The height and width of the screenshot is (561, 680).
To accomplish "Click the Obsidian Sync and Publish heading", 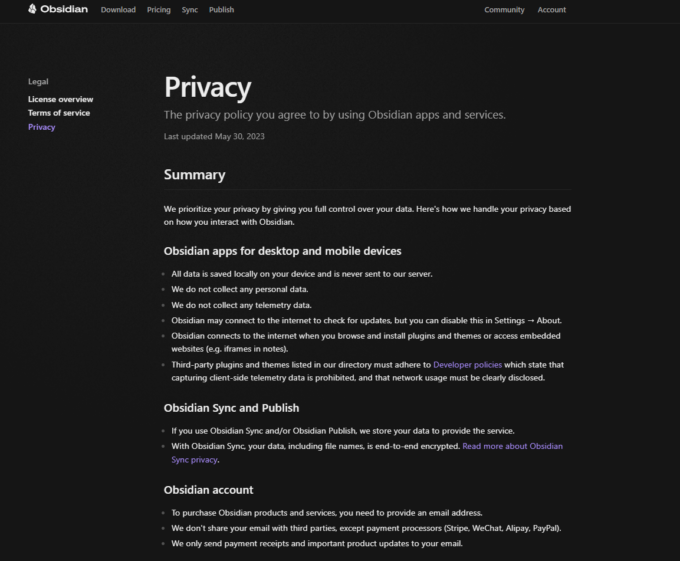I will click(231, 408).
